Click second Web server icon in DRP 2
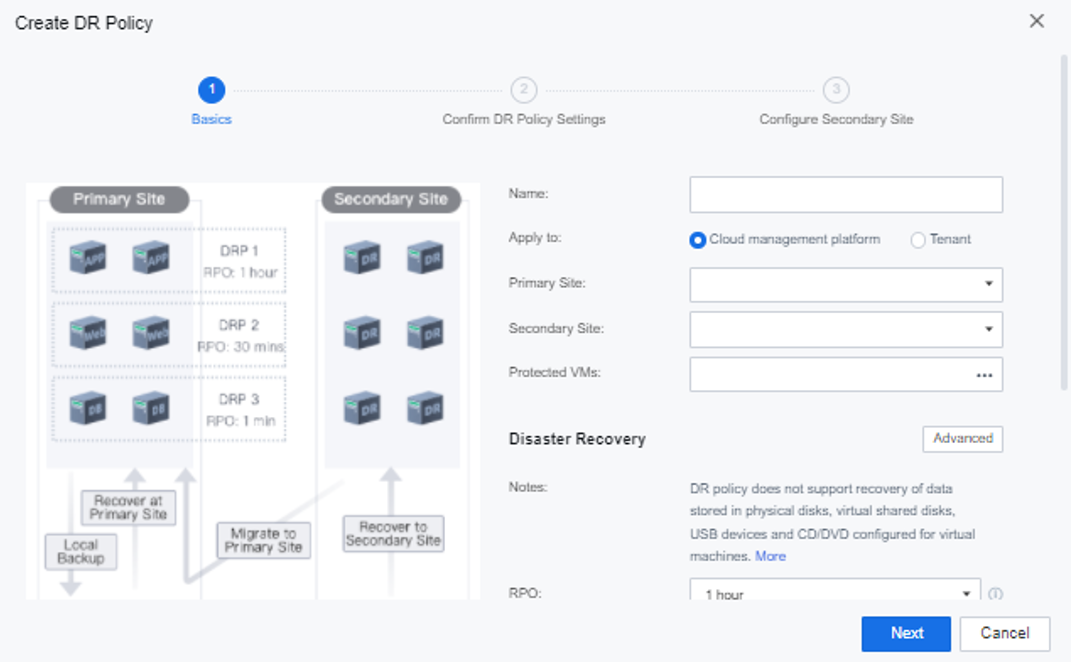Viewport: 1073px width, 666px height. coord(151,333)
